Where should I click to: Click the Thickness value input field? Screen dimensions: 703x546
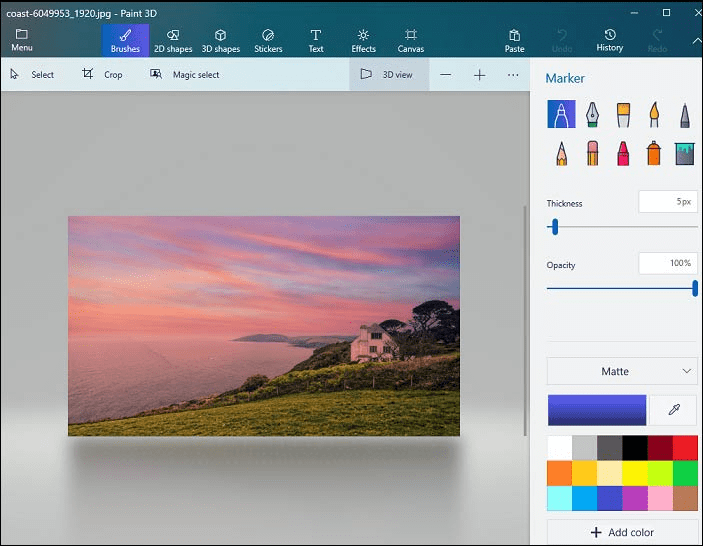coord(668,202)
